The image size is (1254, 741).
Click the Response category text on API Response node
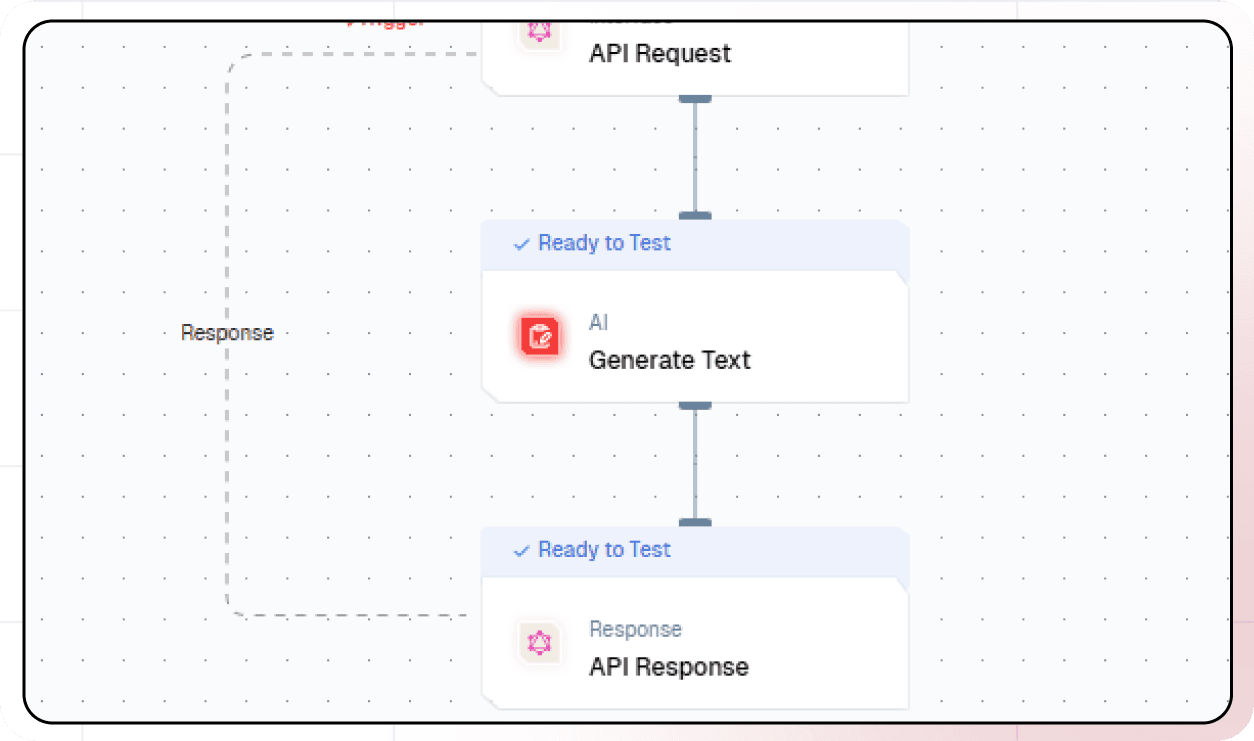635,629
